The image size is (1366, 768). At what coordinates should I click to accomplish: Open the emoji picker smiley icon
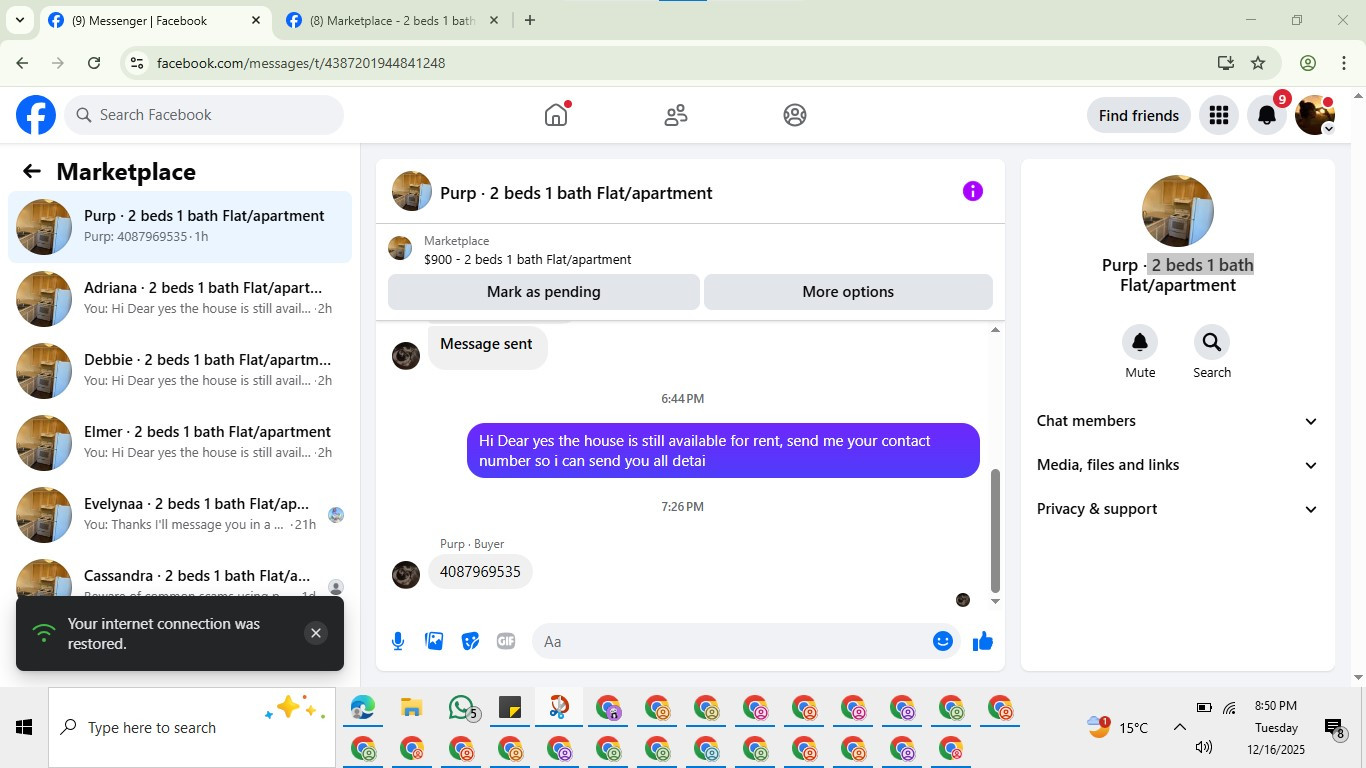tap(942, 641)
